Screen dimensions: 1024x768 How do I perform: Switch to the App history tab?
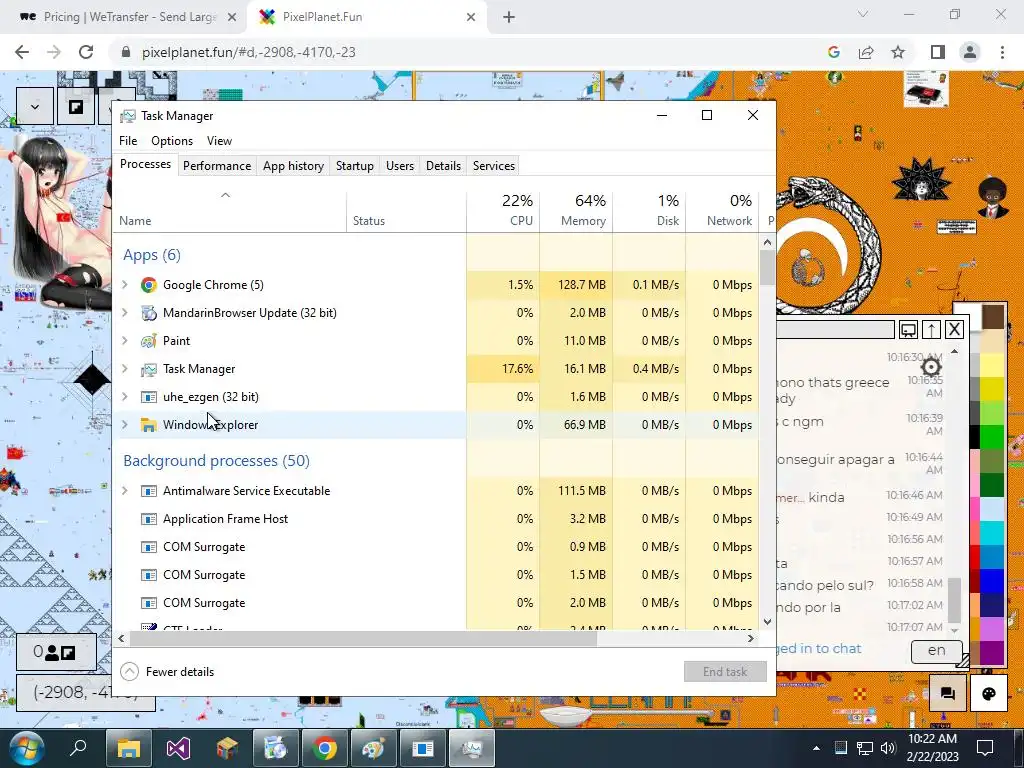point(293,166)
